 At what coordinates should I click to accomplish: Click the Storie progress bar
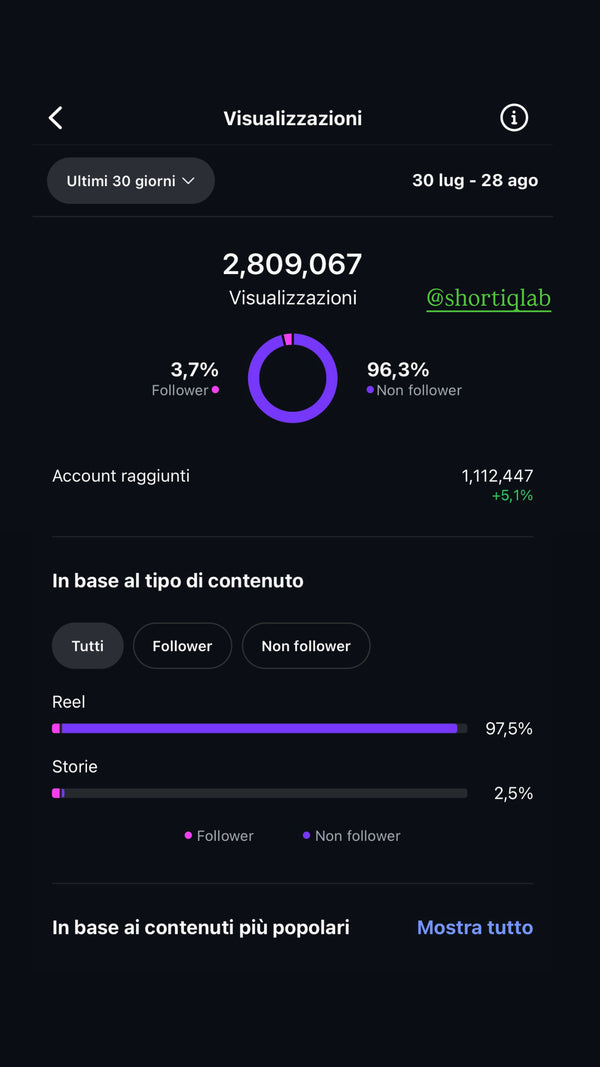point(259,793)
